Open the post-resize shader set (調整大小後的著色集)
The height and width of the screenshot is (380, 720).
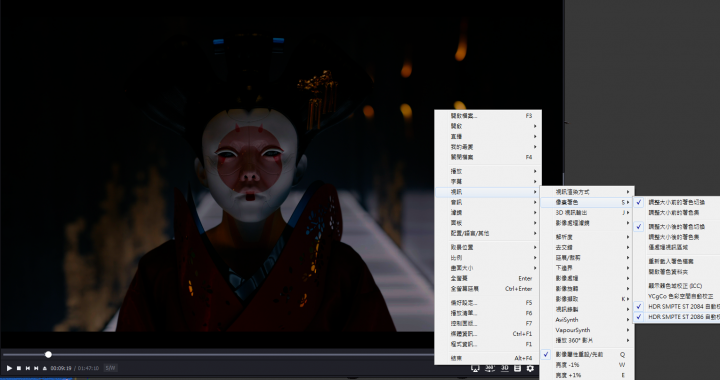(677, 237)
